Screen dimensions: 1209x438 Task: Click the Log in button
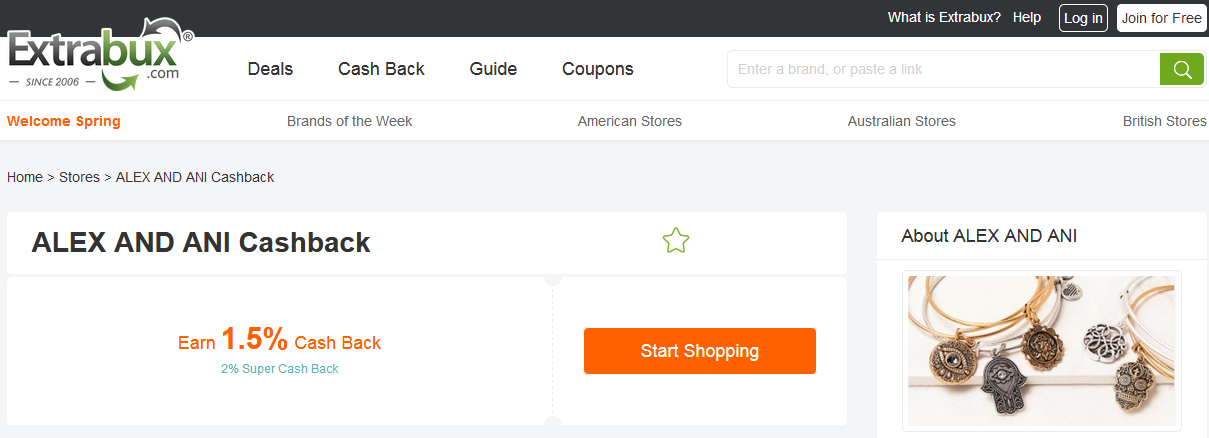[x=1083, y=18]
